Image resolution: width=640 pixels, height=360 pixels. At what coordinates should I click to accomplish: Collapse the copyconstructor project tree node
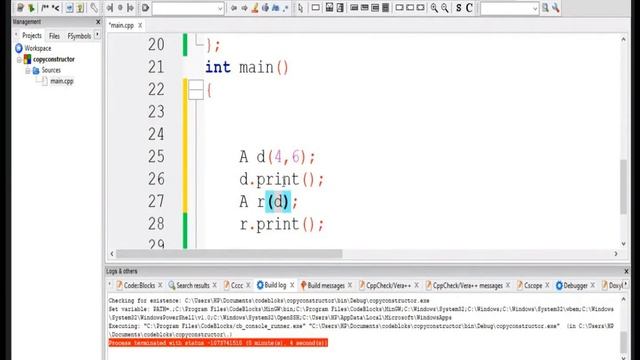[x=19, y=60]
